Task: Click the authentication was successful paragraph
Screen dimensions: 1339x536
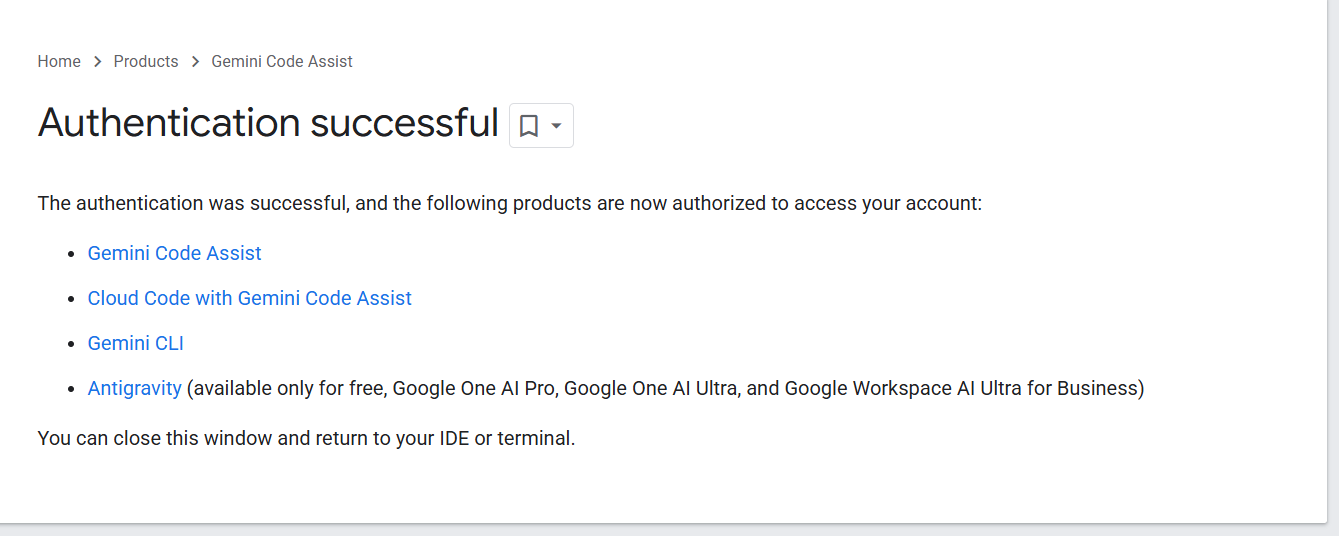Action: (510, 204)
